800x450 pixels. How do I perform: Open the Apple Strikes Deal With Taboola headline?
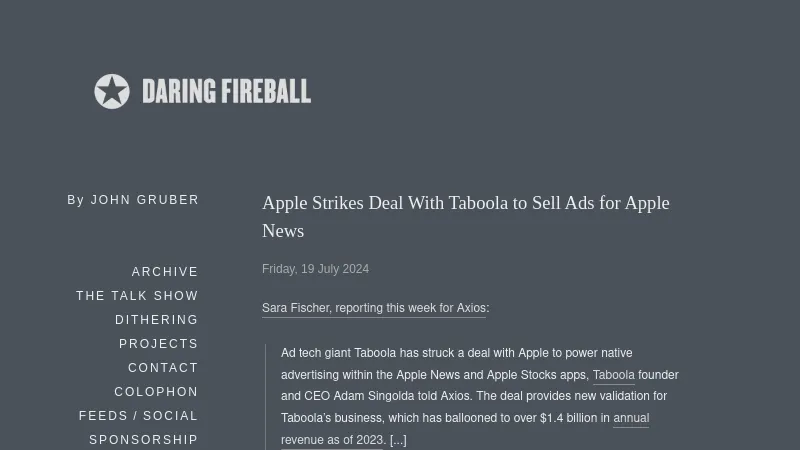coord(466,217)
